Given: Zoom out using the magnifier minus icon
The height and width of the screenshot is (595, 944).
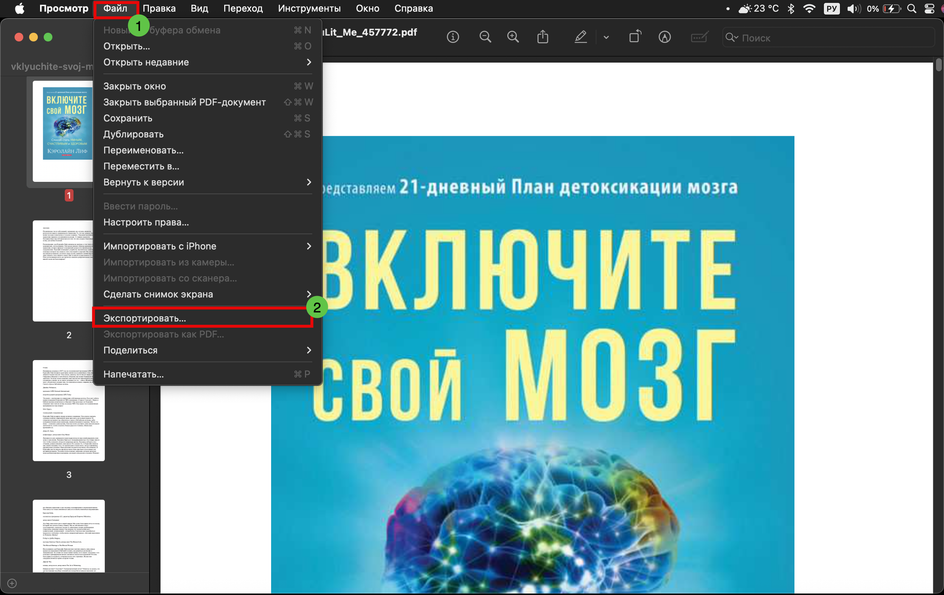Looking at the screenshot, I should pyautogui.click(x=485, y=37).
